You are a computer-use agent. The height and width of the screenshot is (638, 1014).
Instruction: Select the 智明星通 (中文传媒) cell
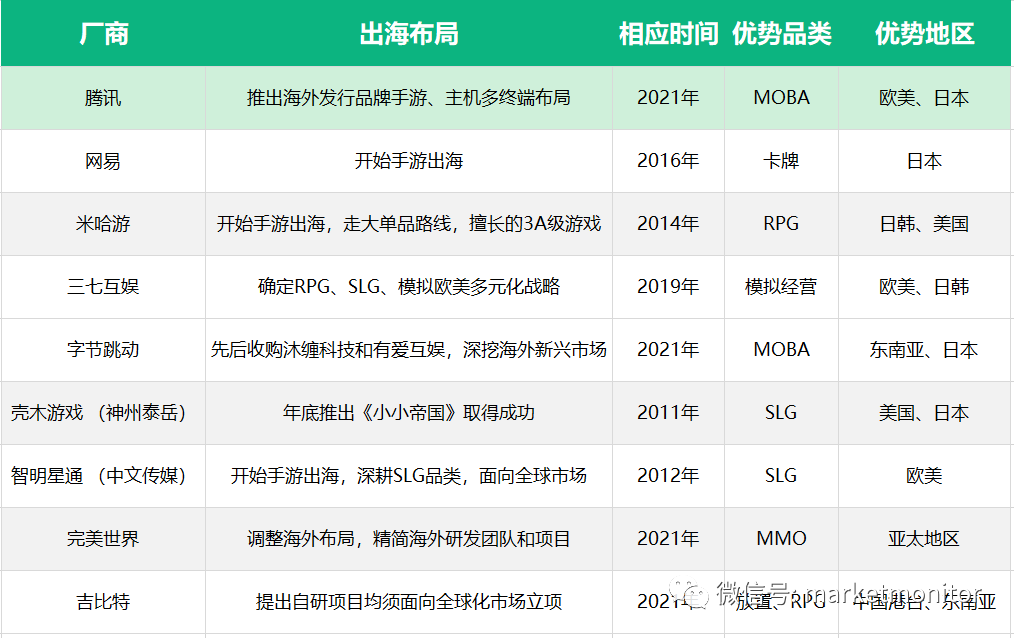pos(103,476)
